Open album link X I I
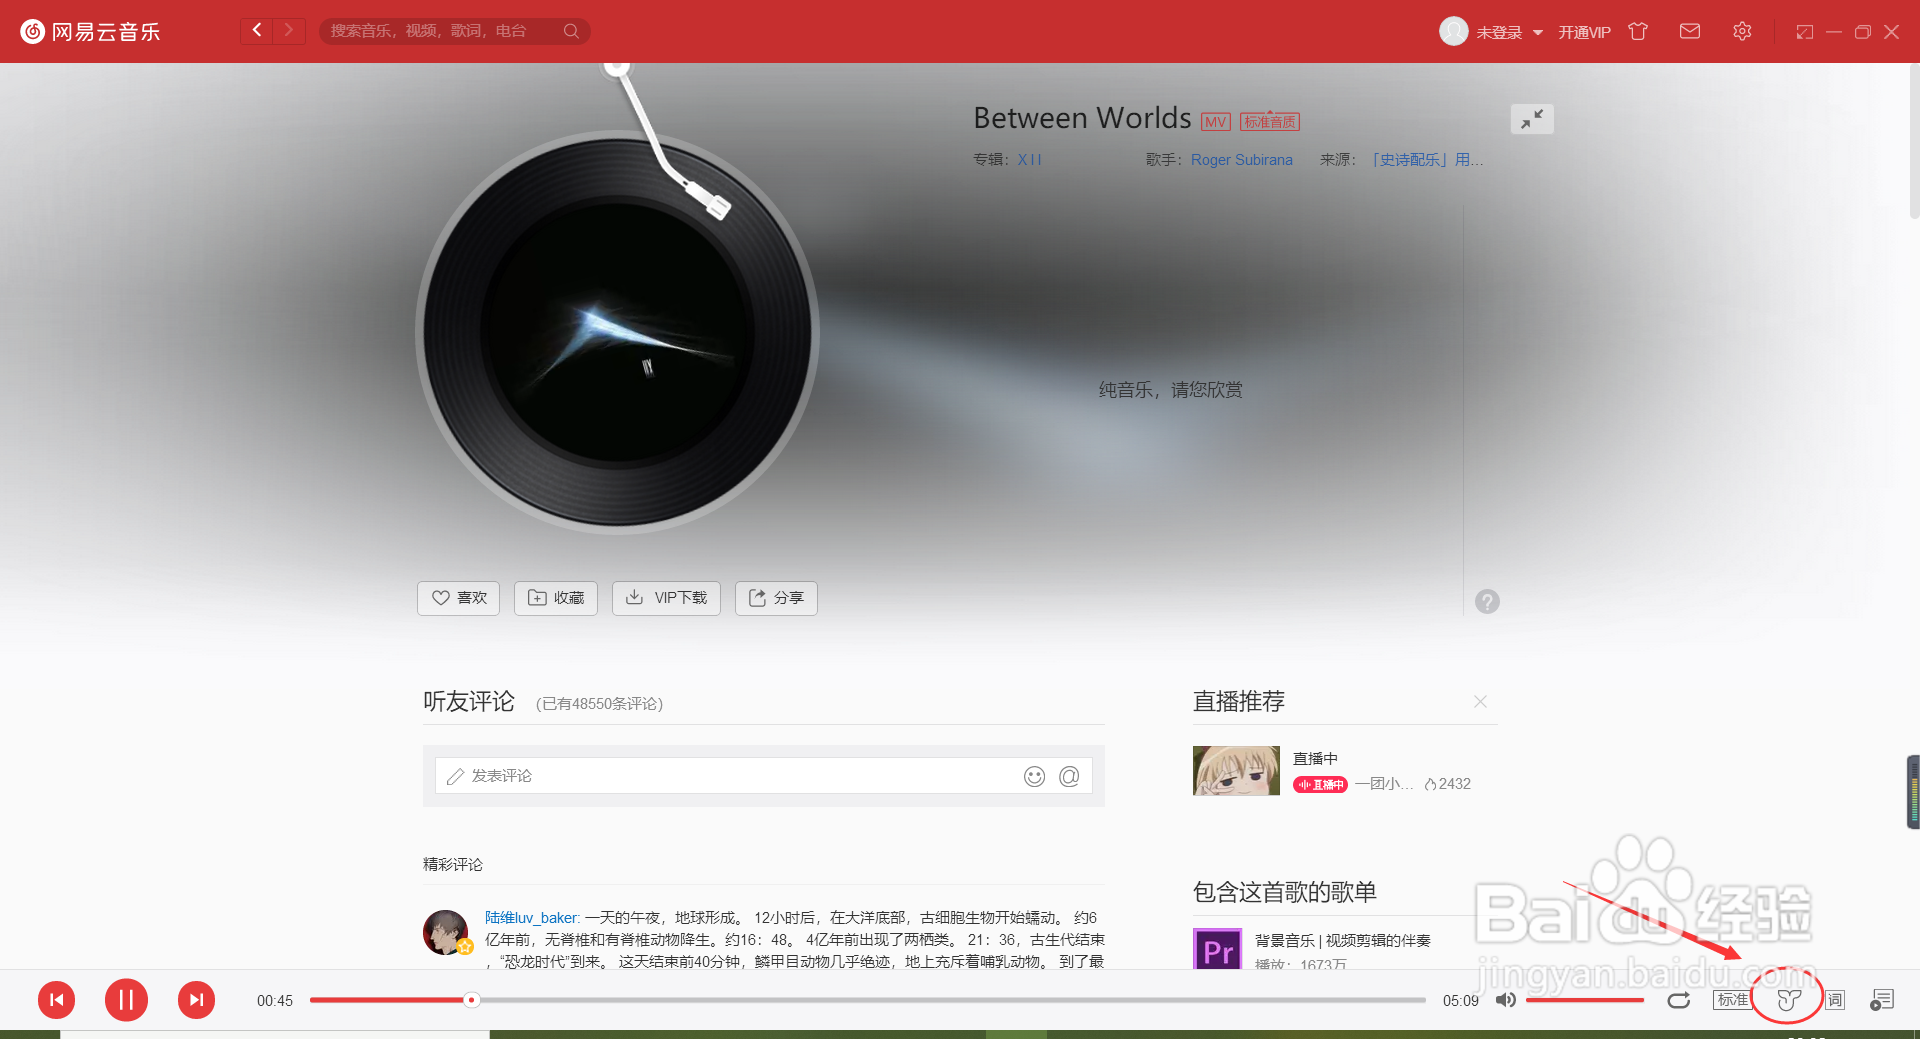The image size is (1920, 1039). point(1030,160)
